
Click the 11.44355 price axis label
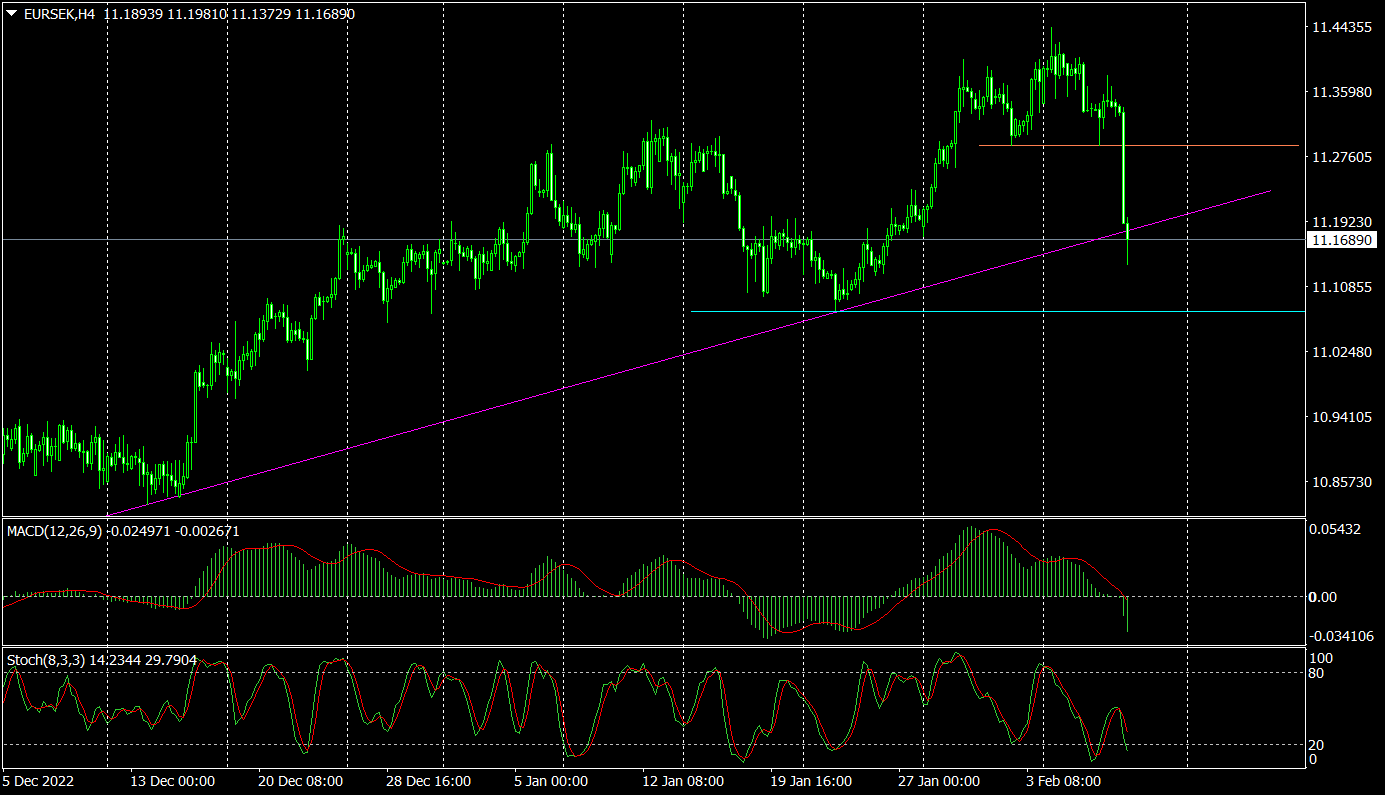tap(1341, 27)
